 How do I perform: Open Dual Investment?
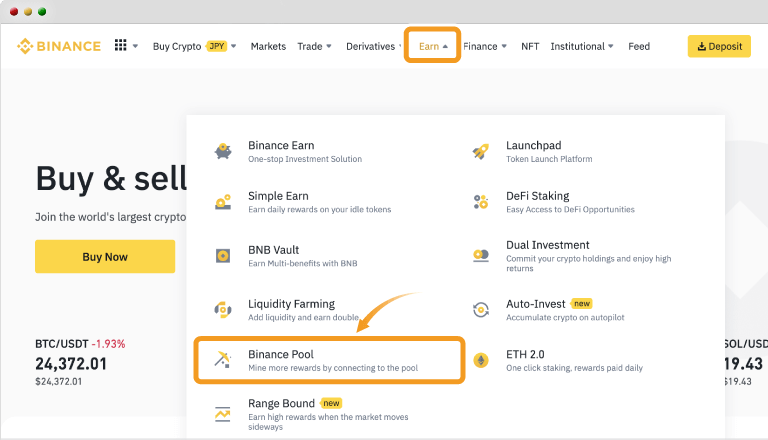pyautogui.click(x=548, y=245)
